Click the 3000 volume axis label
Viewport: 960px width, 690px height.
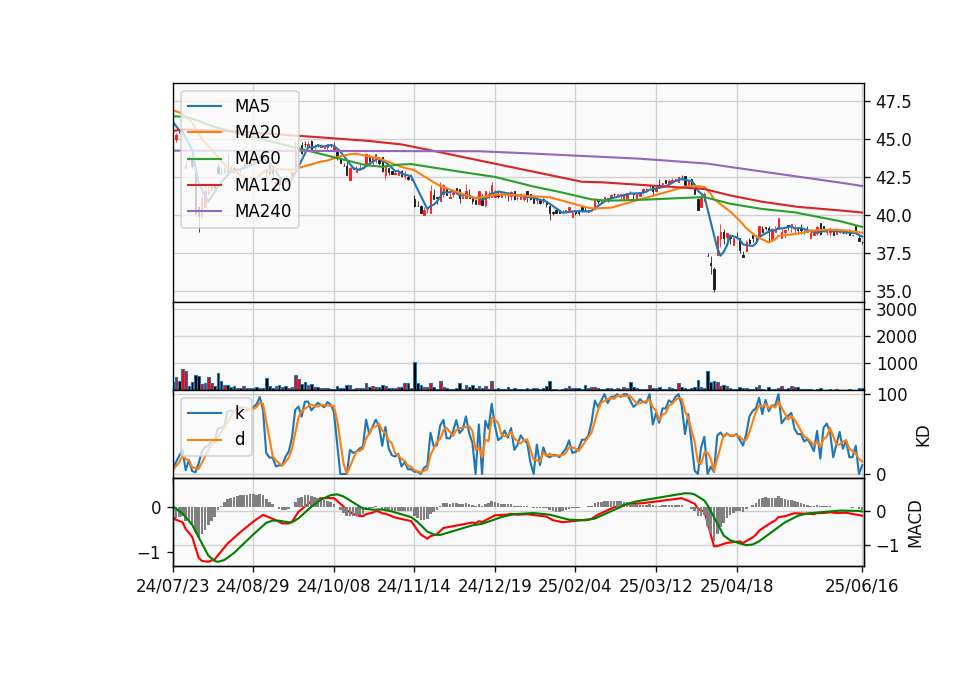896,310
